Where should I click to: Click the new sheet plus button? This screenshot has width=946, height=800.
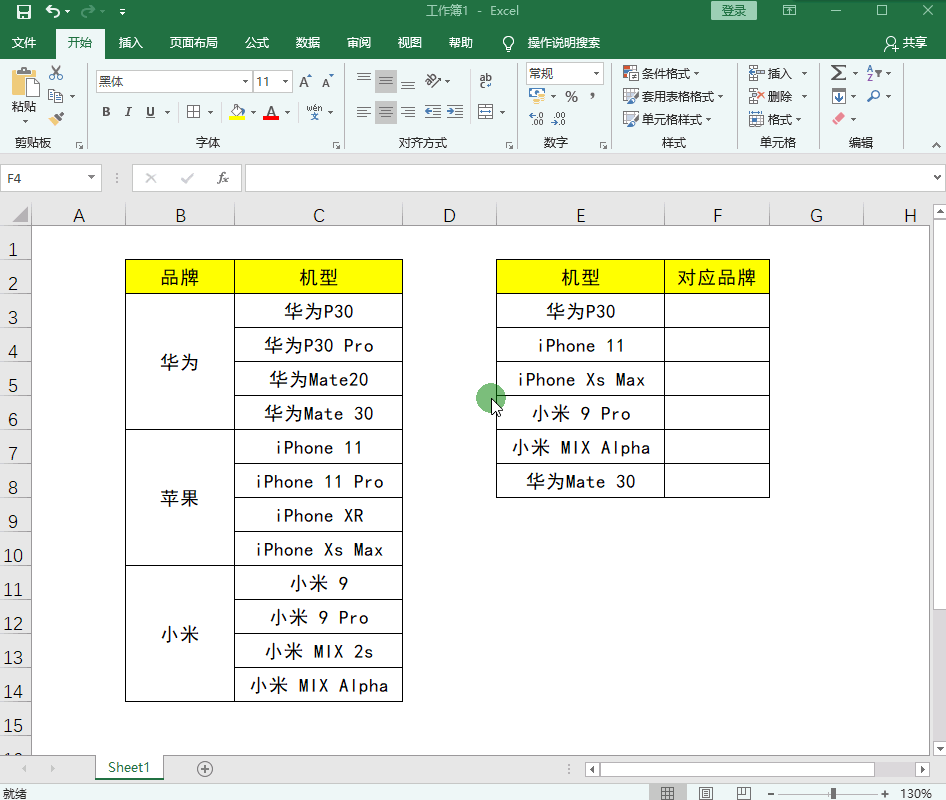pos(205,769)
